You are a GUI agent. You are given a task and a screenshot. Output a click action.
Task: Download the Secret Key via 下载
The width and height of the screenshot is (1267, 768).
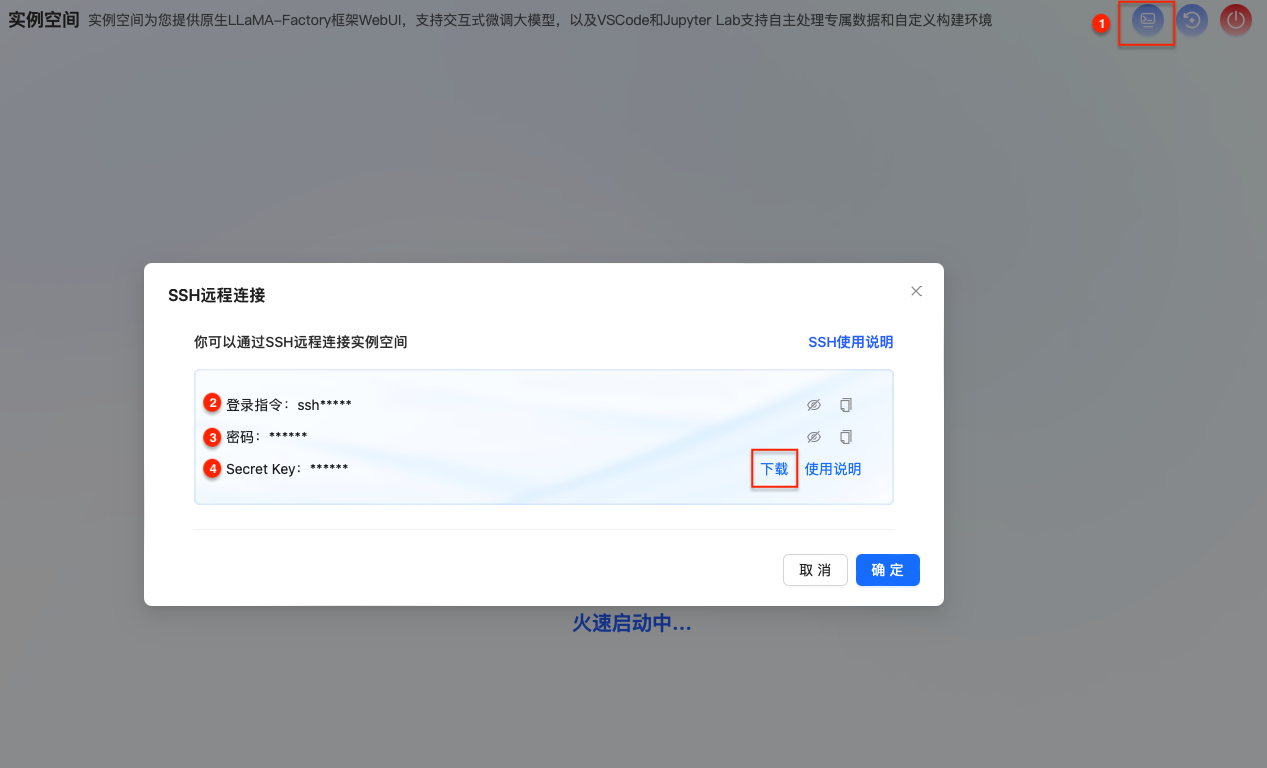pos(774,469)
